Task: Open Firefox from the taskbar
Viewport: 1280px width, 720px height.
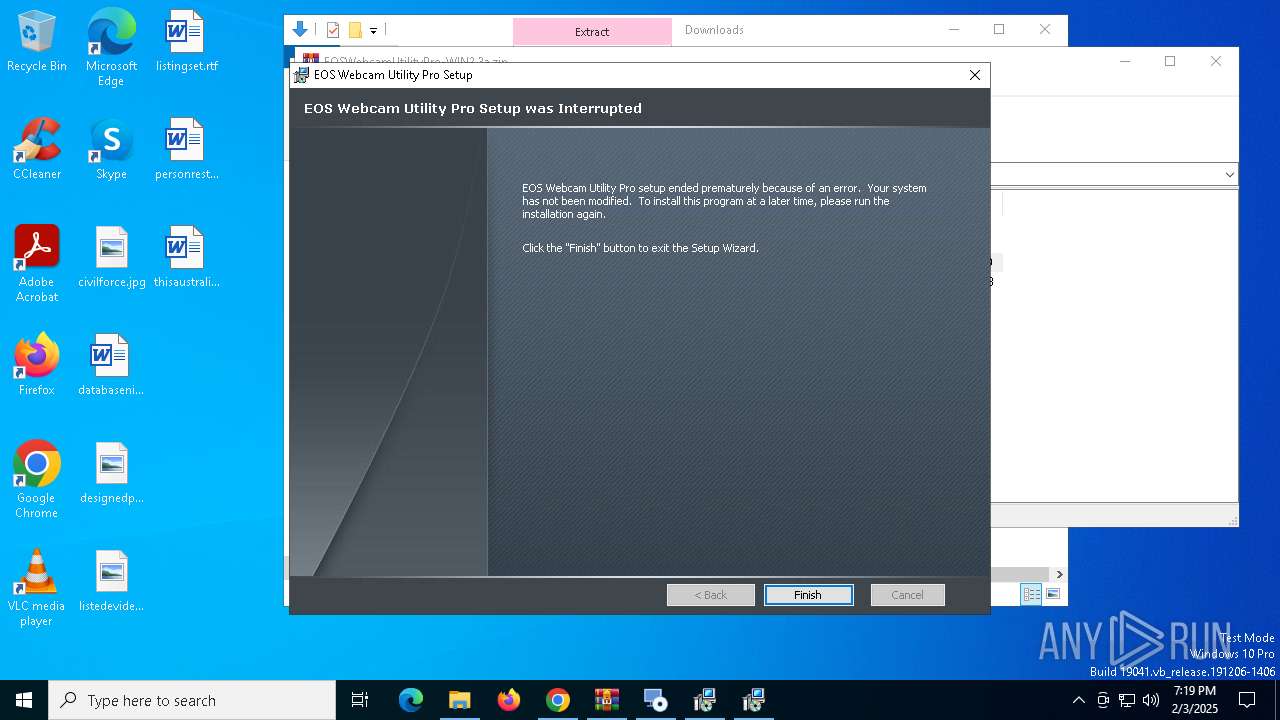Action: pos(509,700)
